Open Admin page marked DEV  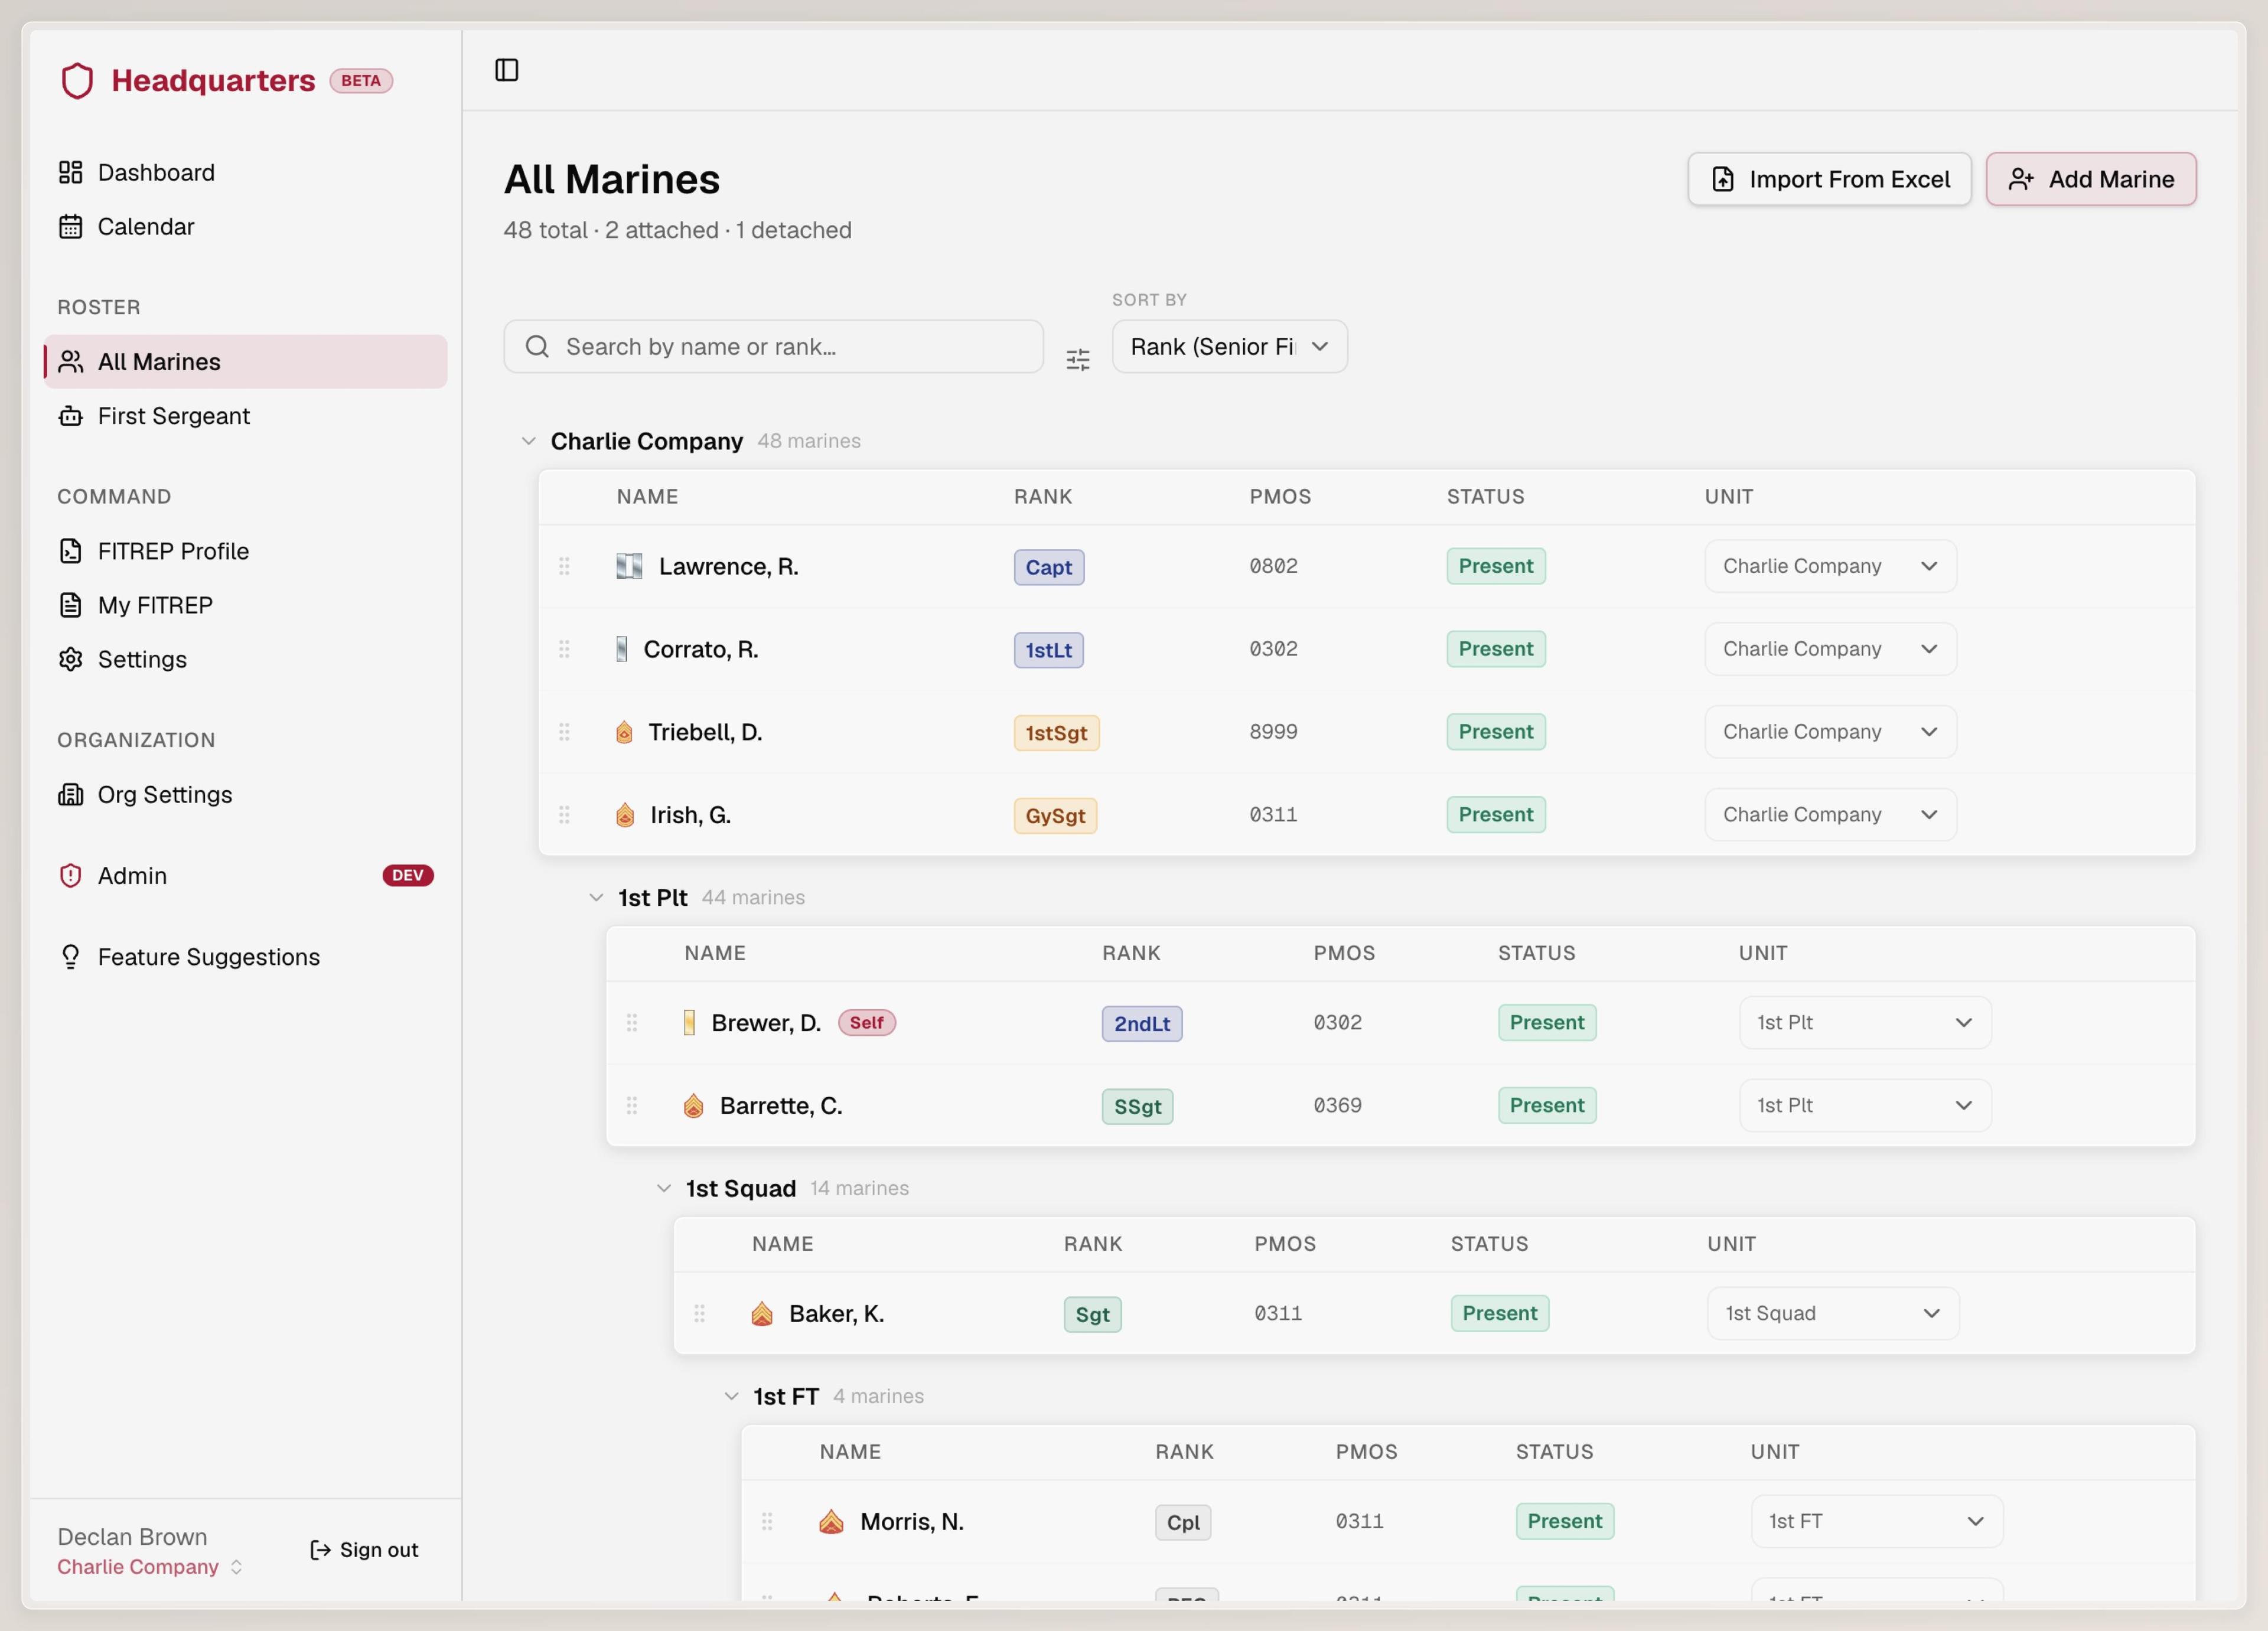245,875
